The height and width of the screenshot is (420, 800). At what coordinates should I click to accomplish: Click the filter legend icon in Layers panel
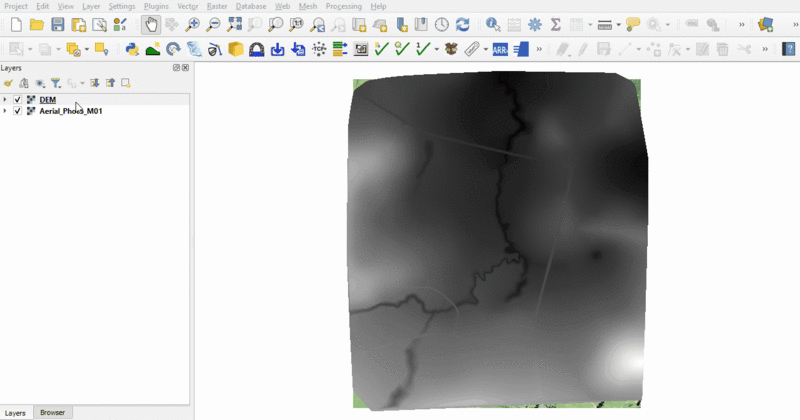pos(56,84)
